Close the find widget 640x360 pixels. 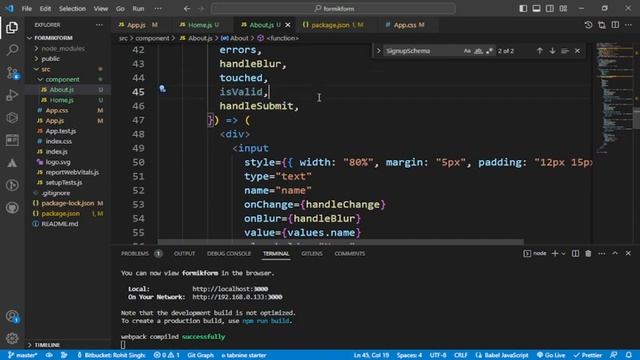click(577, 51)
